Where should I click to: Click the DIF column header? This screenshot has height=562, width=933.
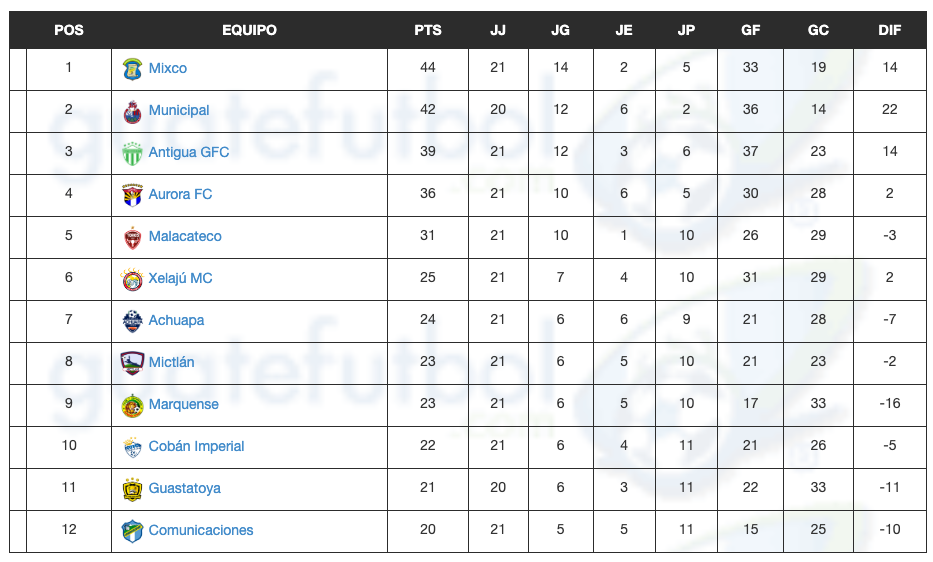coord(890,30)
